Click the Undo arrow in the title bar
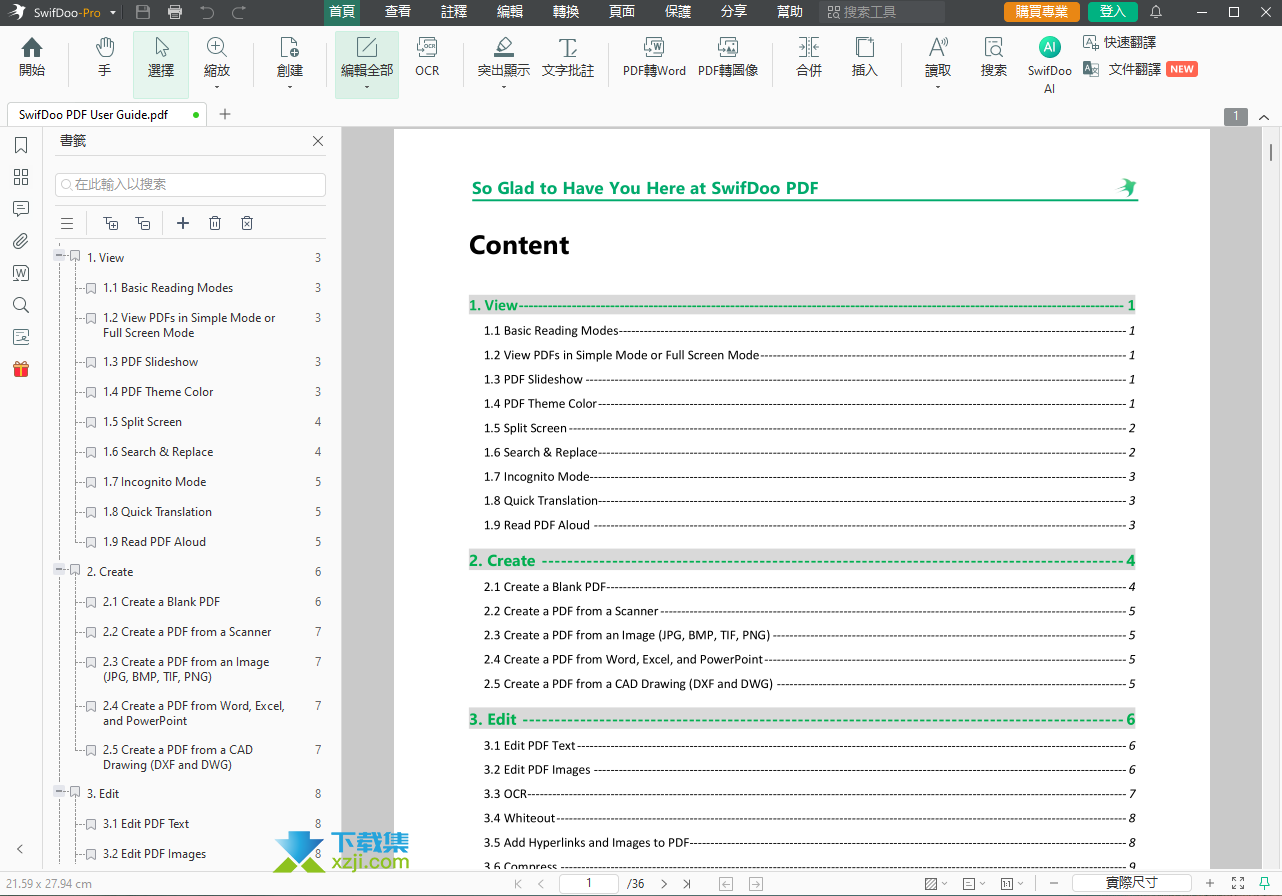Viewport: 1282px width, 896px height. click(x=207, y=12)
